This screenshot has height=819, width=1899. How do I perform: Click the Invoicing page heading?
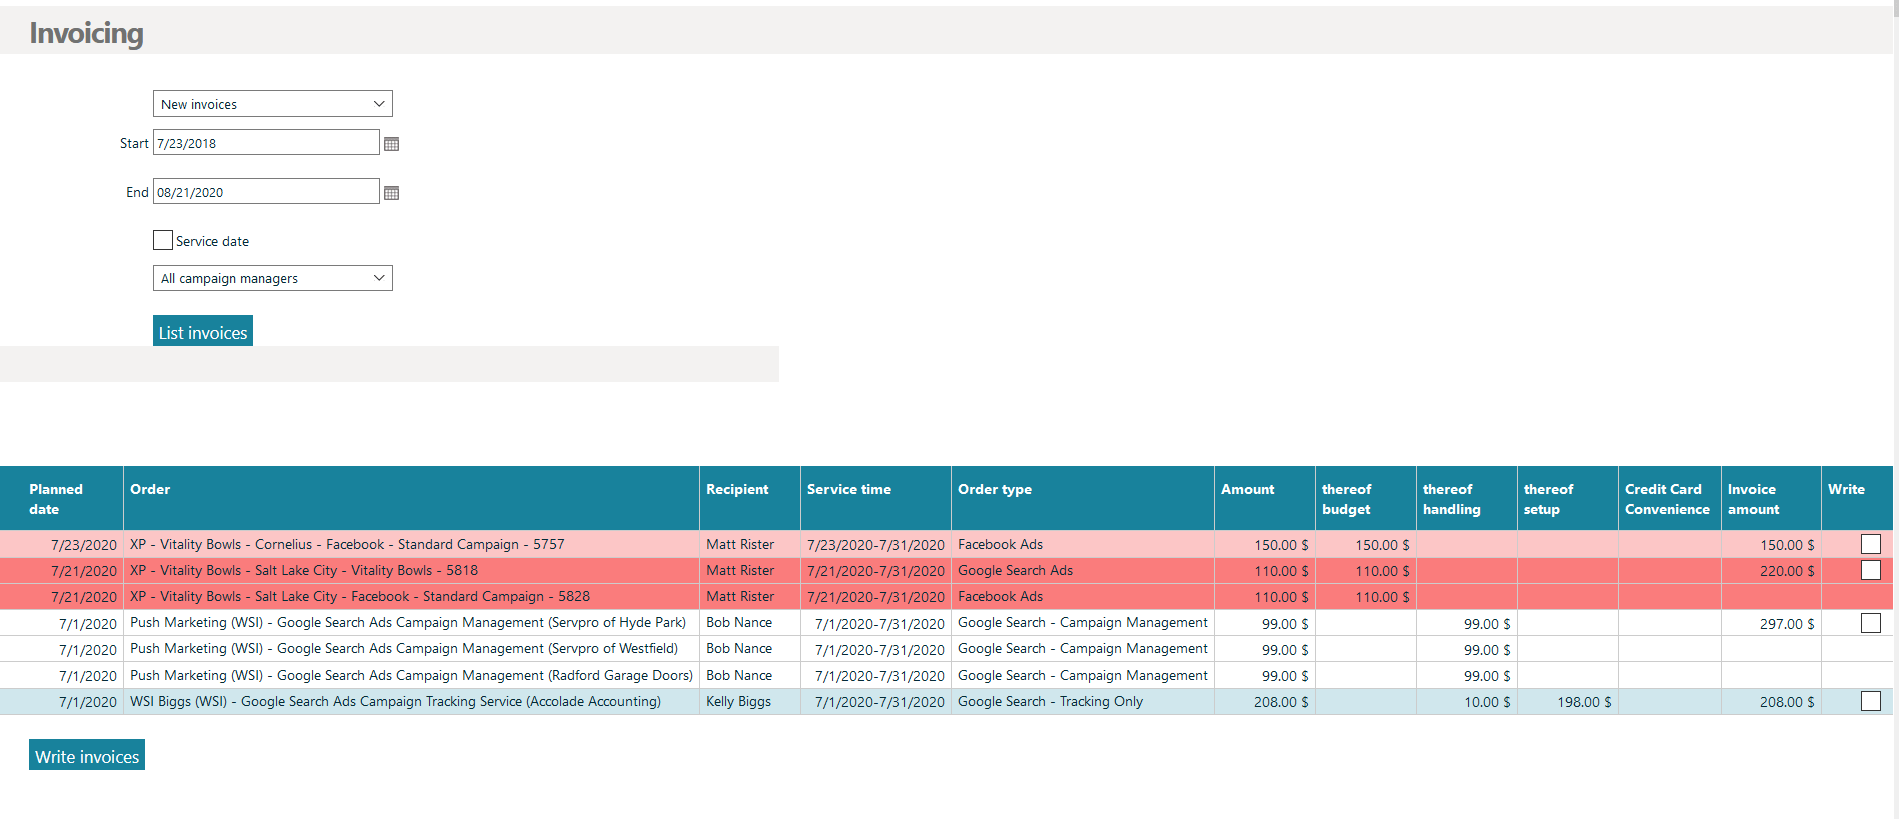pyautogui.click(x=86, y=33)
